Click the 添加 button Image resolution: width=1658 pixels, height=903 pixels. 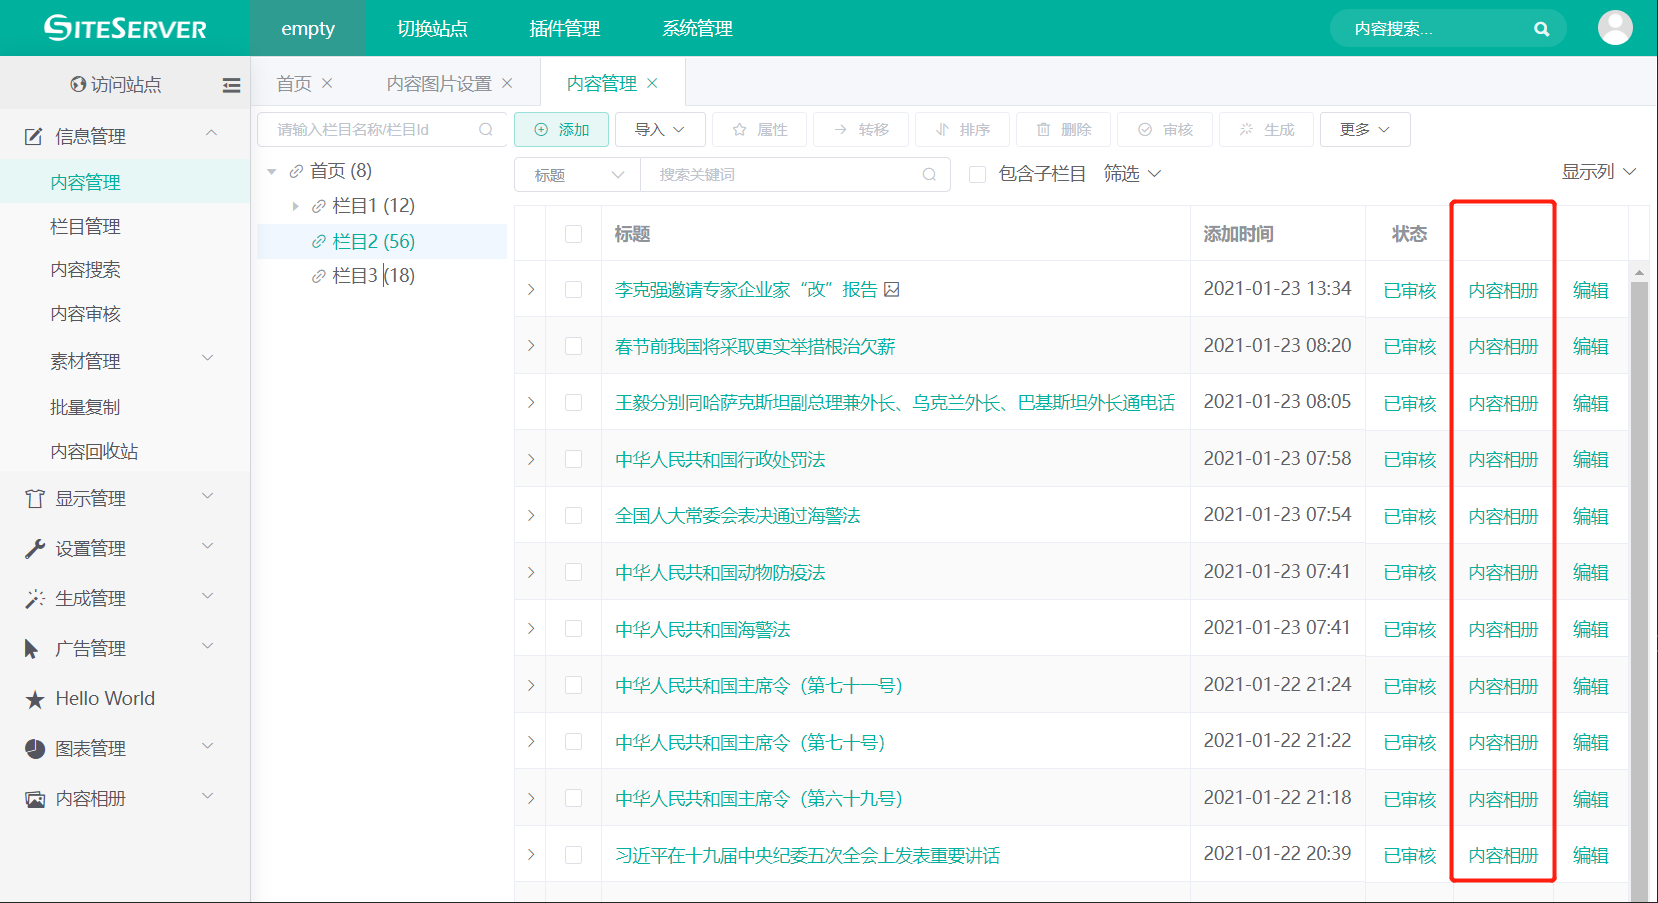(x=562, y=129)
